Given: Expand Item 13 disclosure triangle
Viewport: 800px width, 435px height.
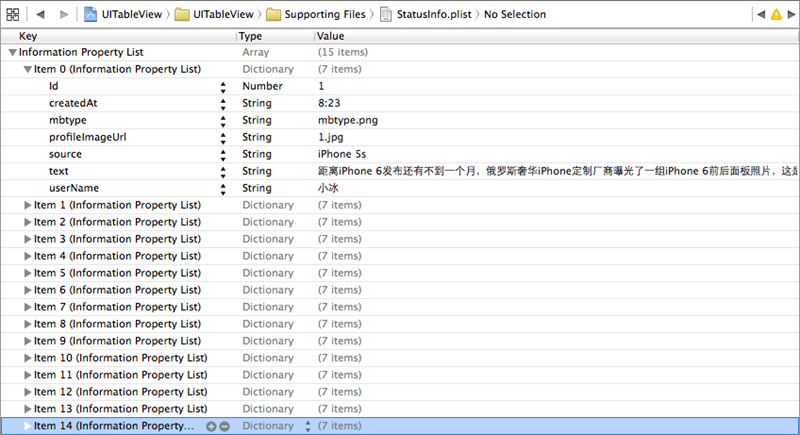Looking at the screenshot, I should [x=28, y=409].
